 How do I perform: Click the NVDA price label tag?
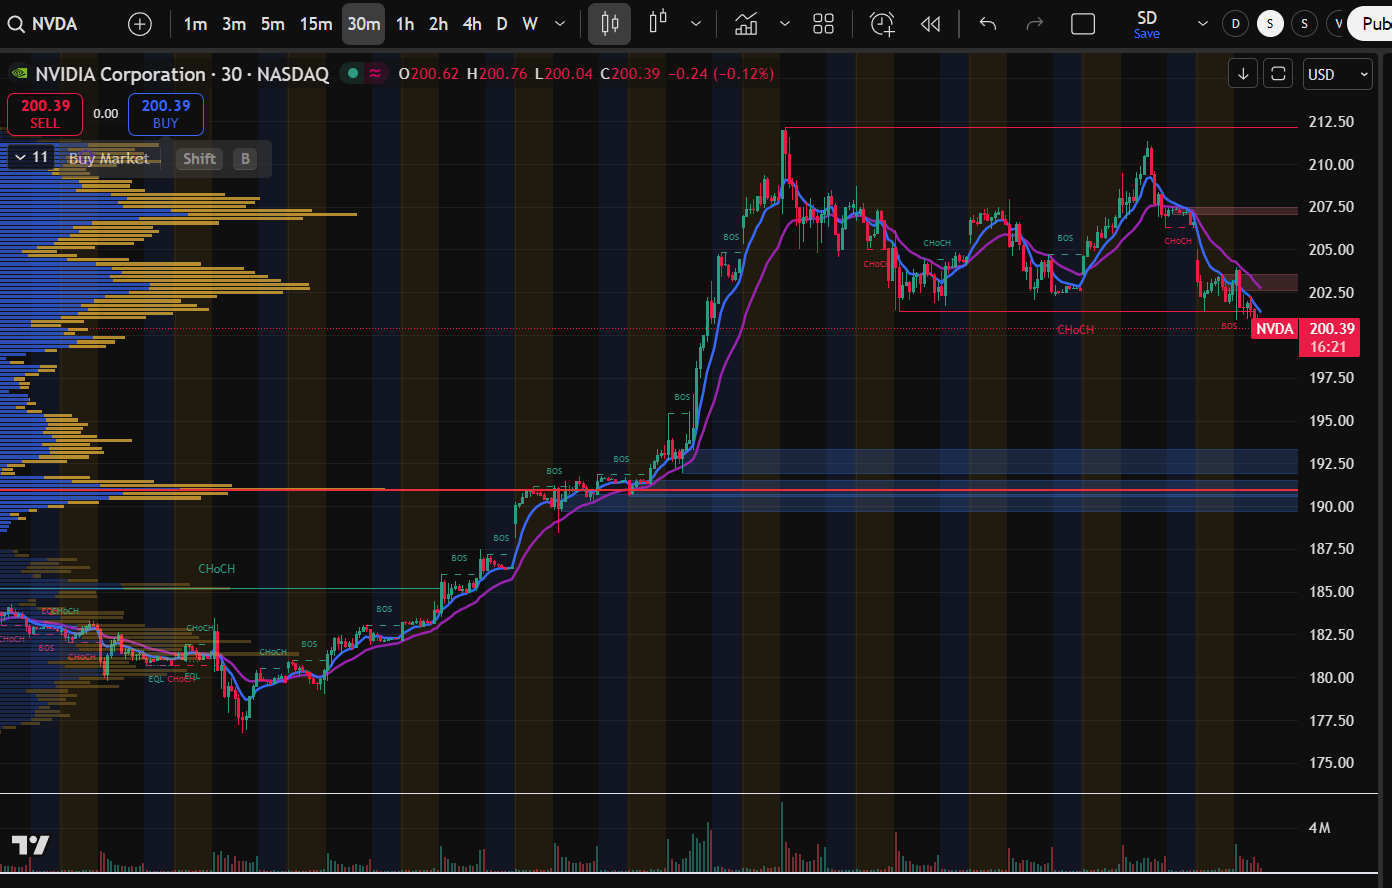tap(1274, 329)
